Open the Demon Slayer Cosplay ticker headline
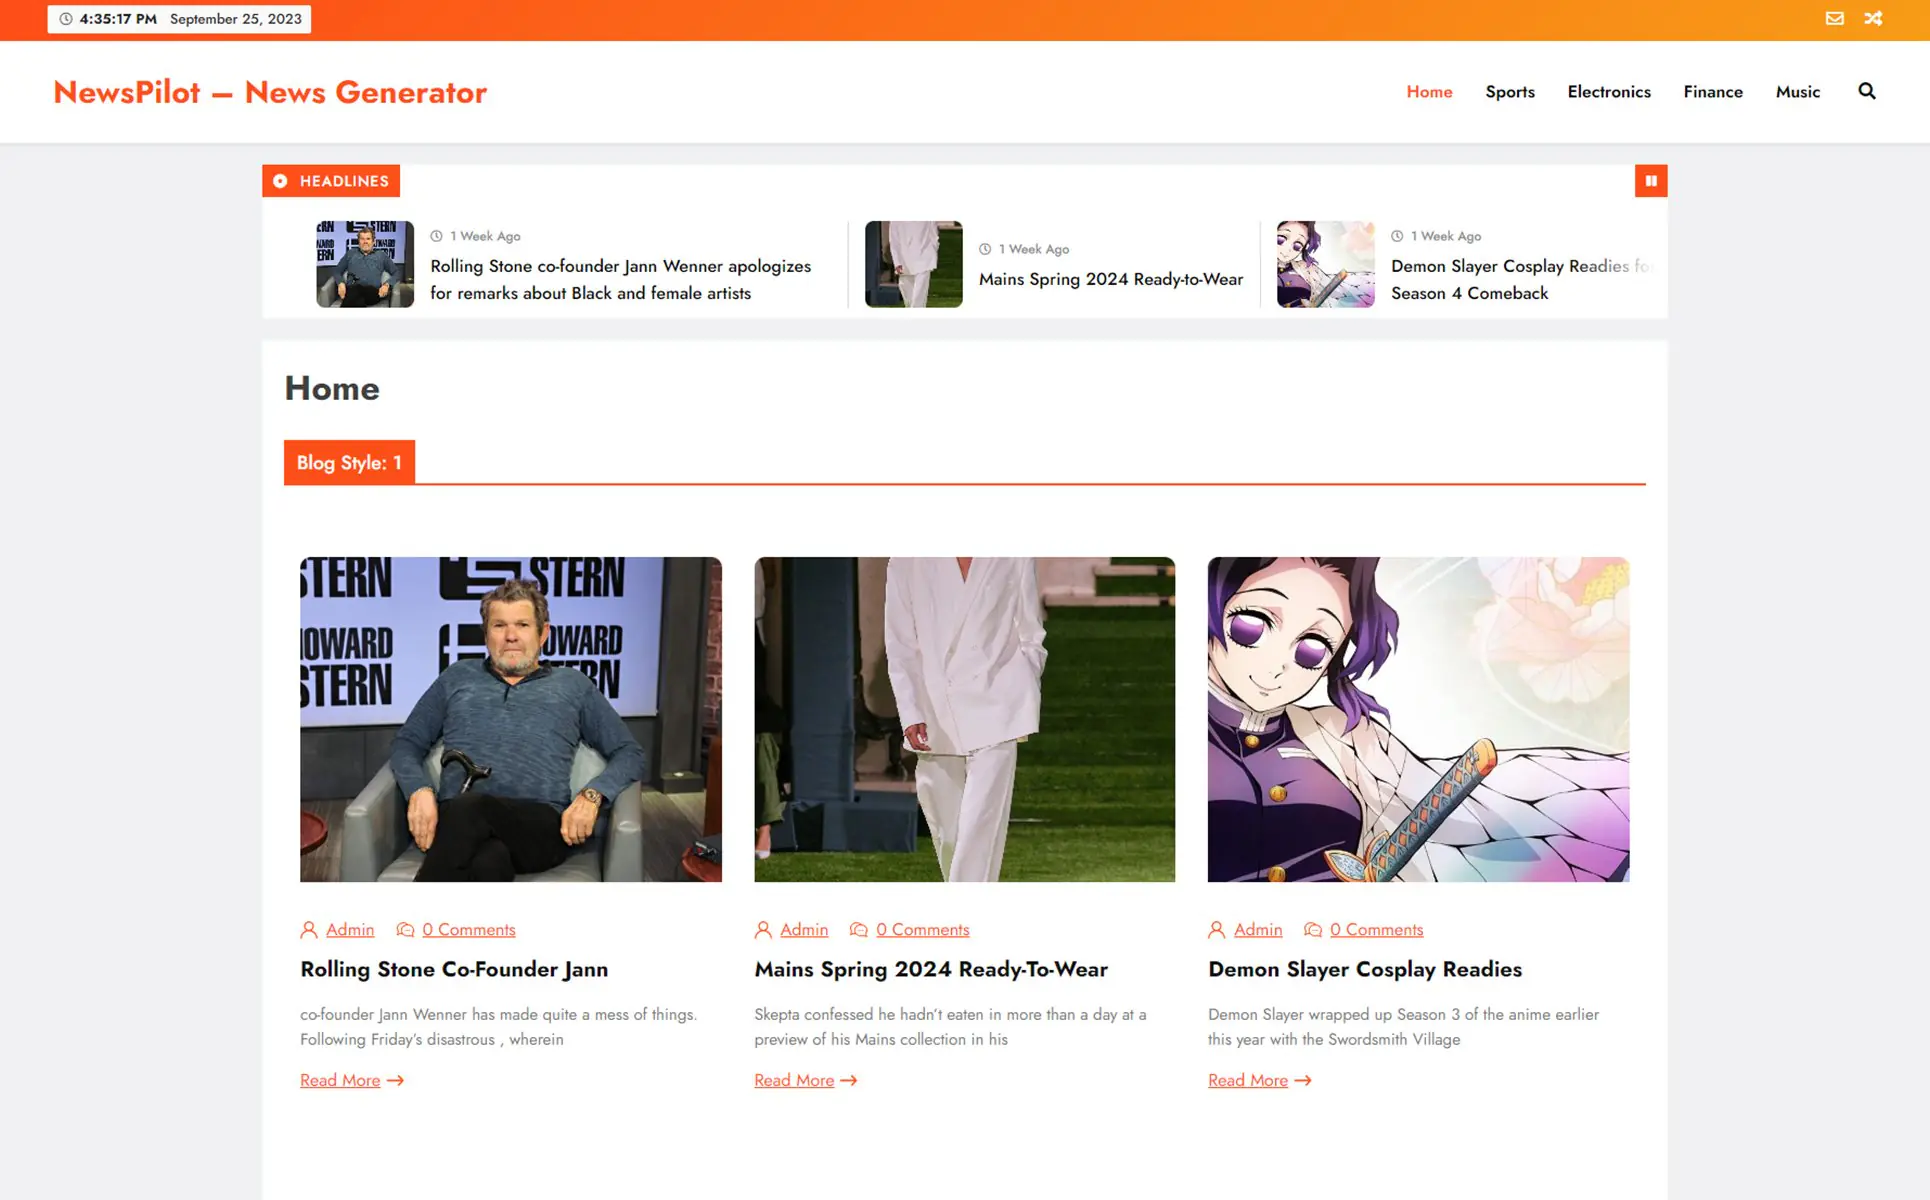 pos(1521,280)
